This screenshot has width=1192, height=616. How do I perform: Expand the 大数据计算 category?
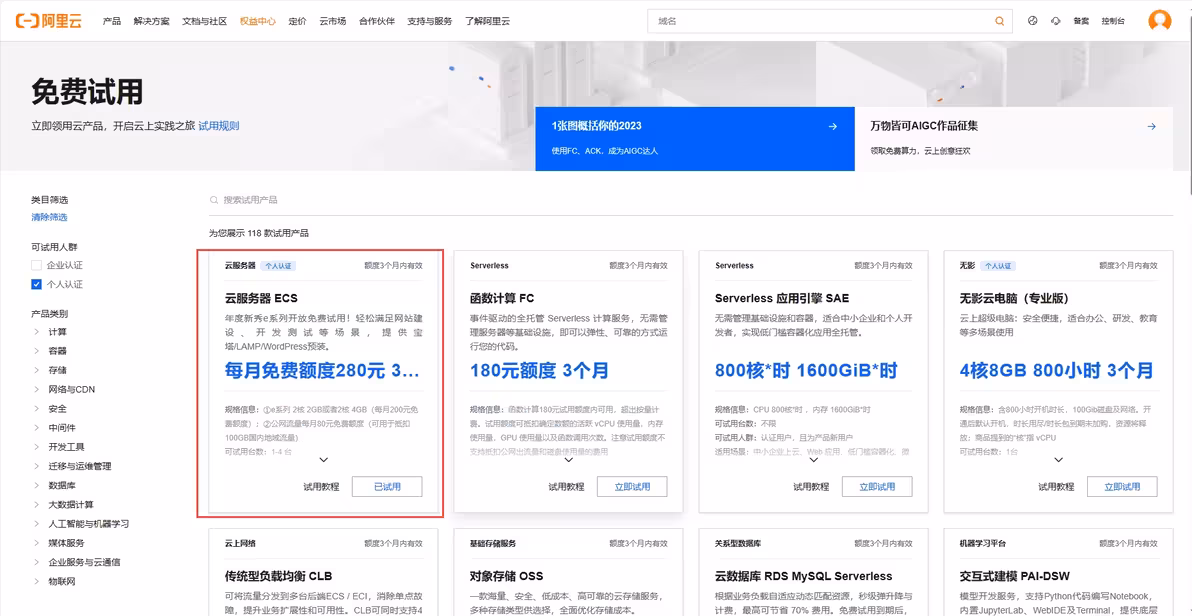tap(36, 504)
